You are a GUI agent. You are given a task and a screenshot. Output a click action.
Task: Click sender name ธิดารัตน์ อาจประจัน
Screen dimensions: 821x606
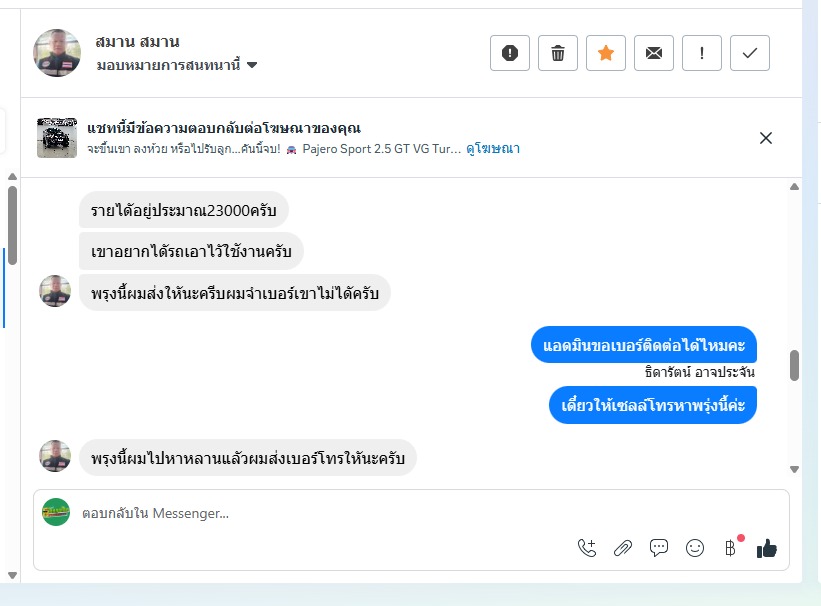point(700,372)
